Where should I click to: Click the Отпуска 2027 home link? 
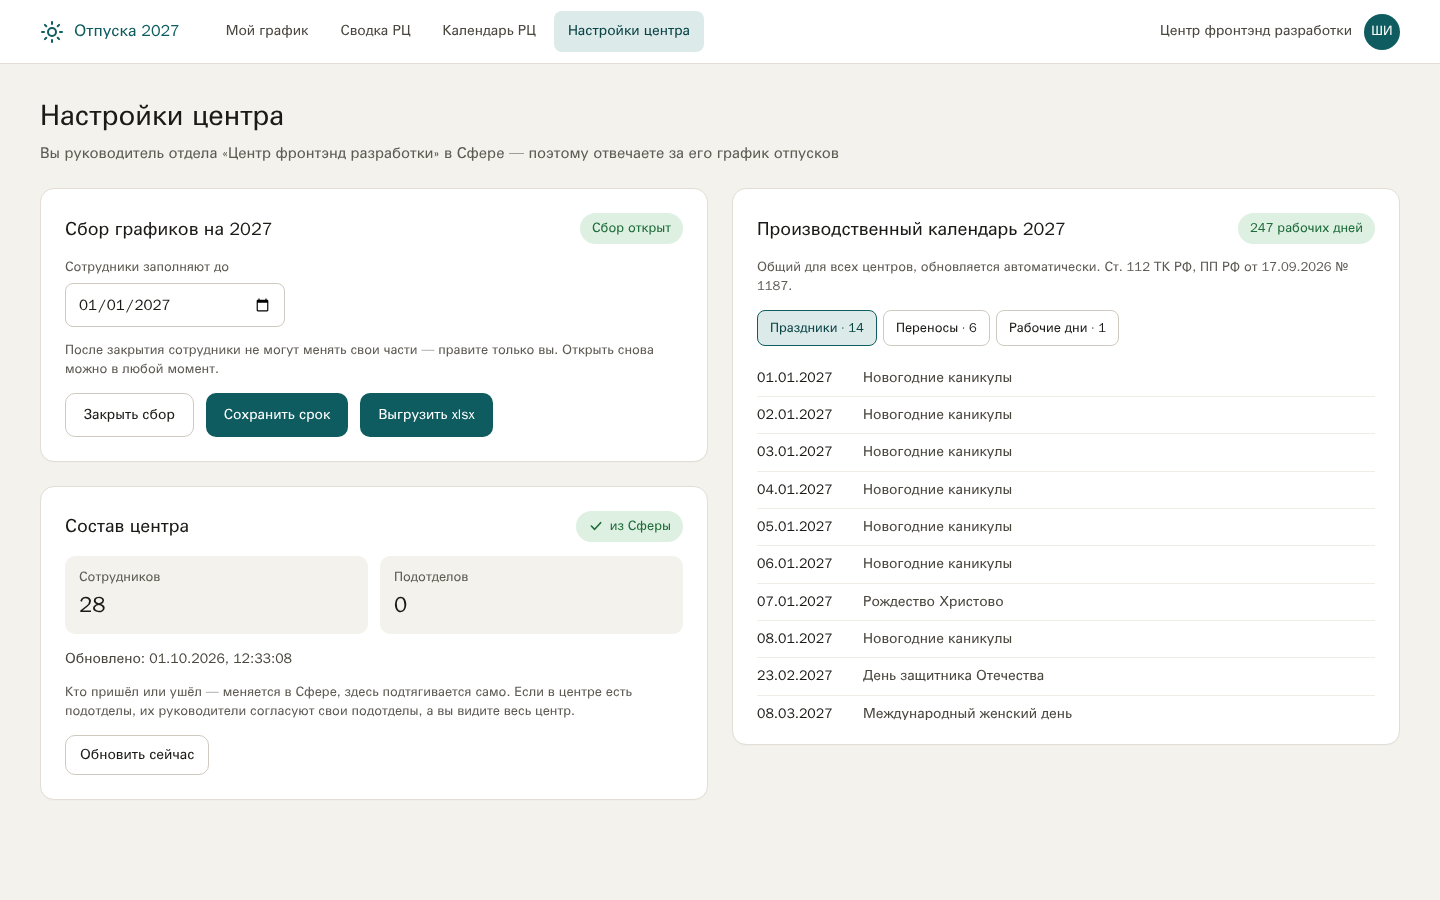[110, 32]
